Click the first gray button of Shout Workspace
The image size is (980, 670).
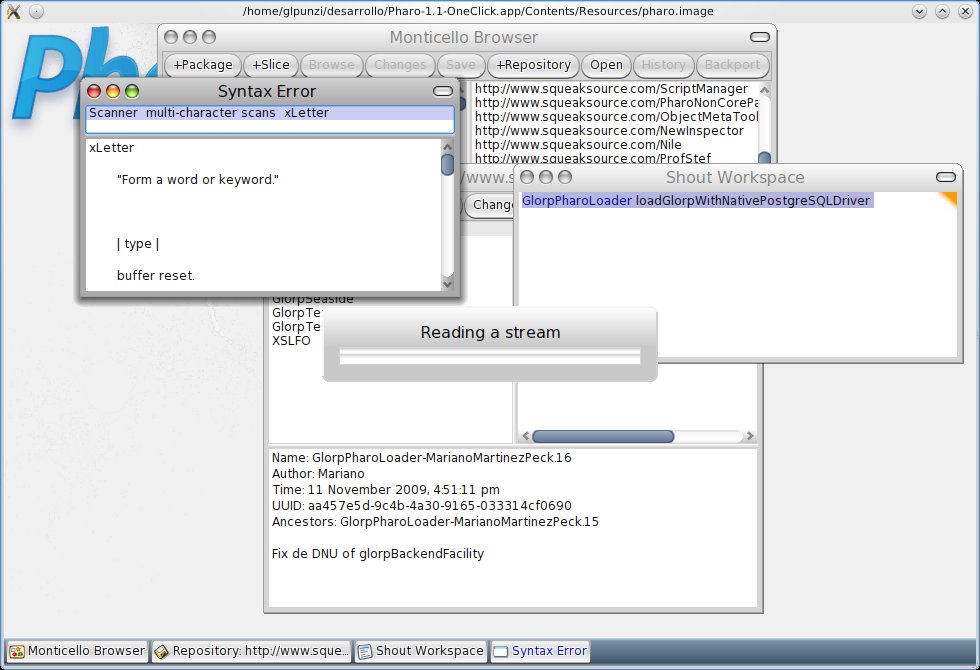tap(527, 178)
